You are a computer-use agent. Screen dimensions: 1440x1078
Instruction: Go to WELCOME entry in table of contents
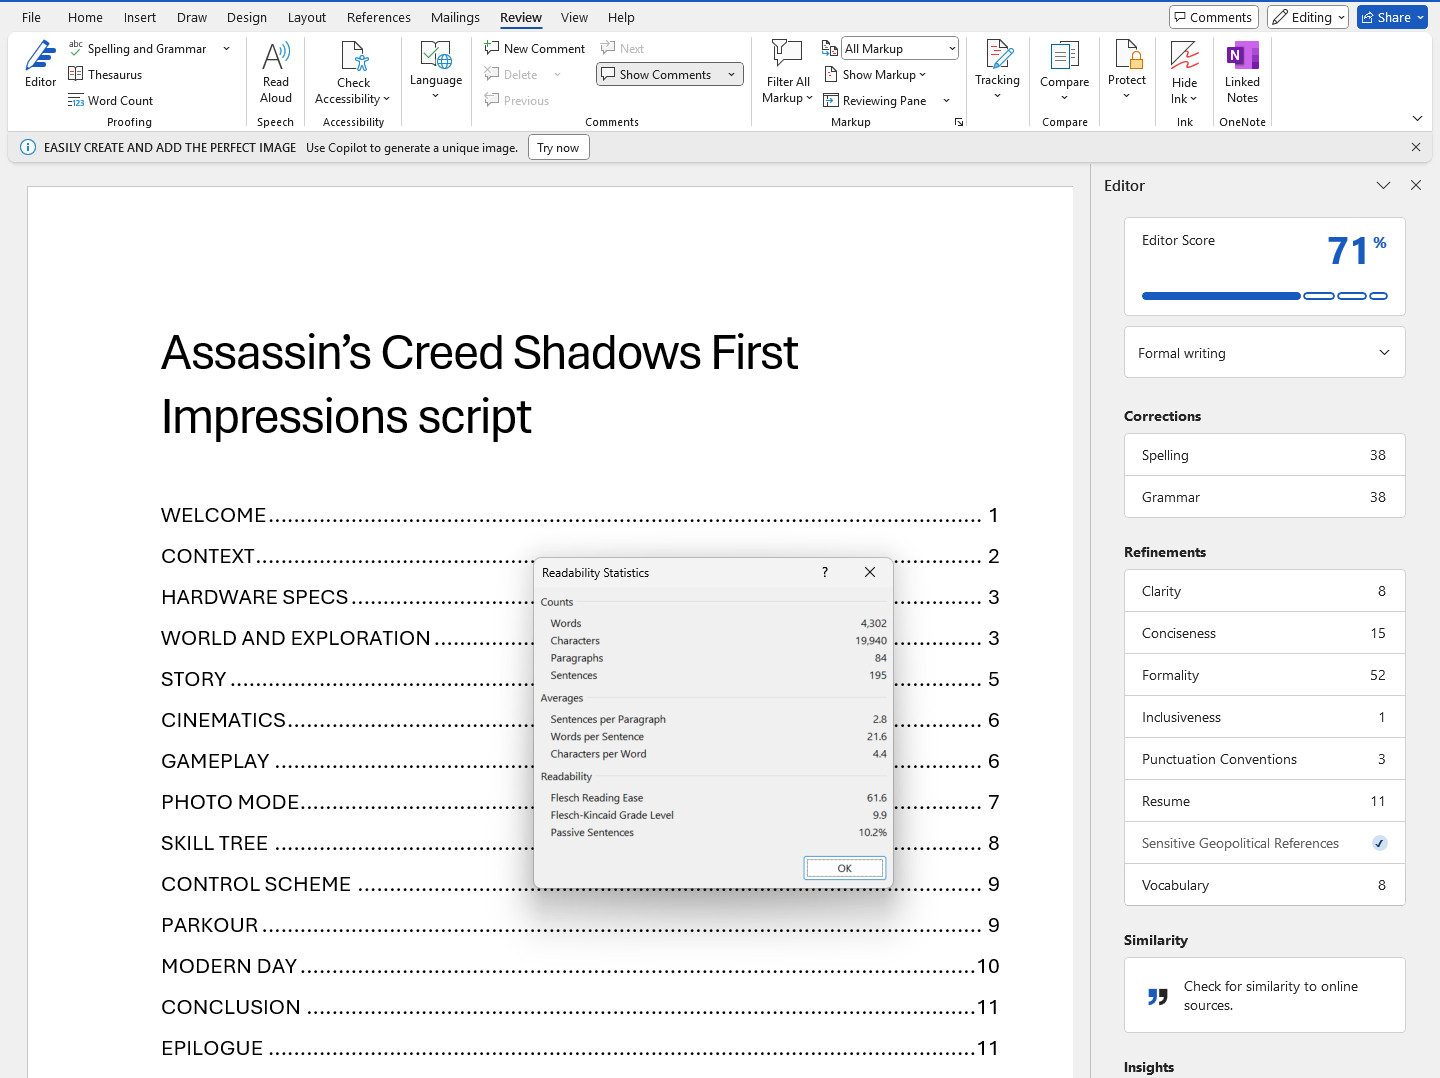(x=580, y=515)
